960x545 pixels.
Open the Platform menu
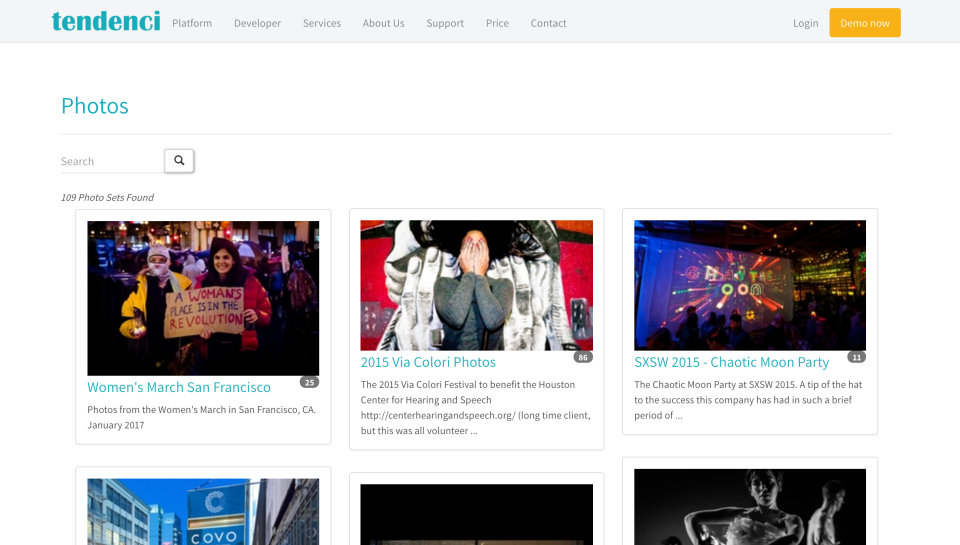point(192,23)
